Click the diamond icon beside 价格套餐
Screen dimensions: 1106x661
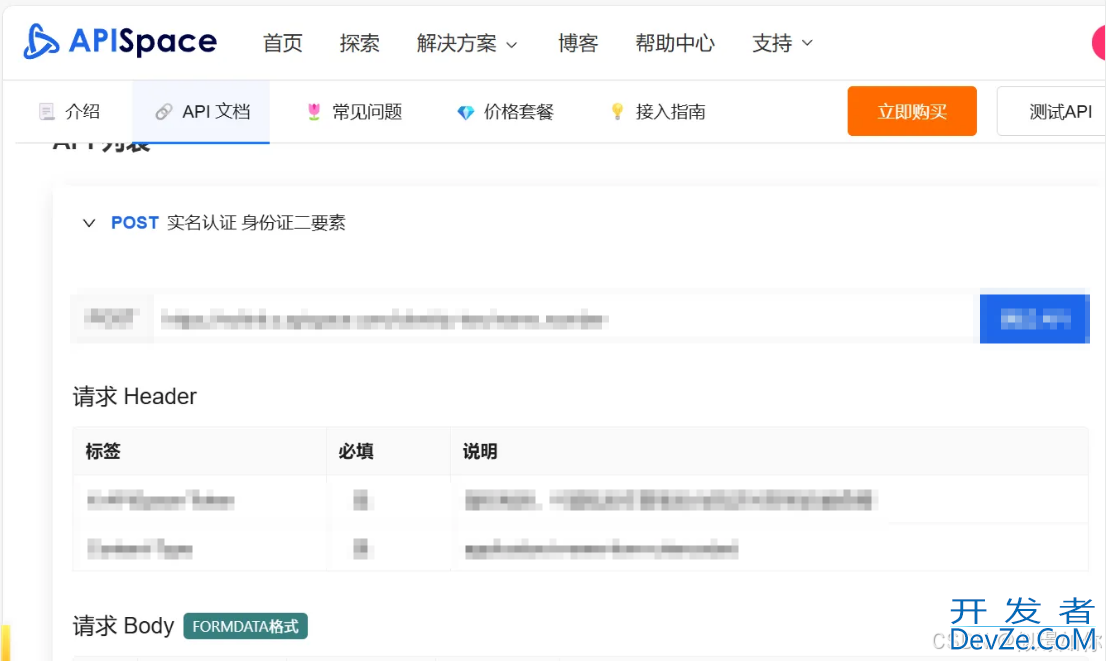click(x=466, y=112)
